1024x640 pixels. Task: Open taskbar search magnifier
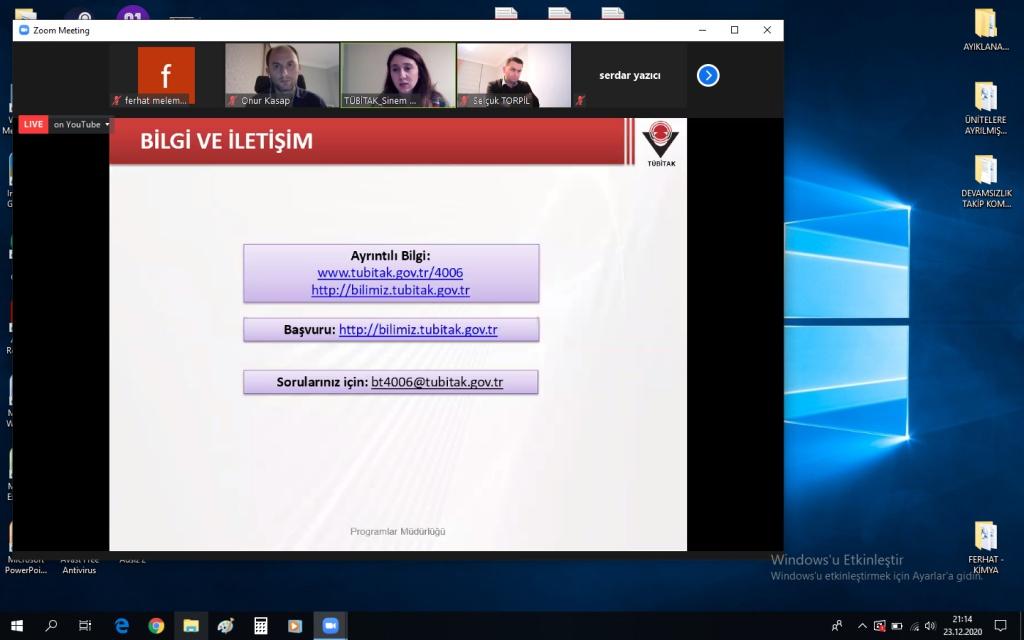pos(52,626)
